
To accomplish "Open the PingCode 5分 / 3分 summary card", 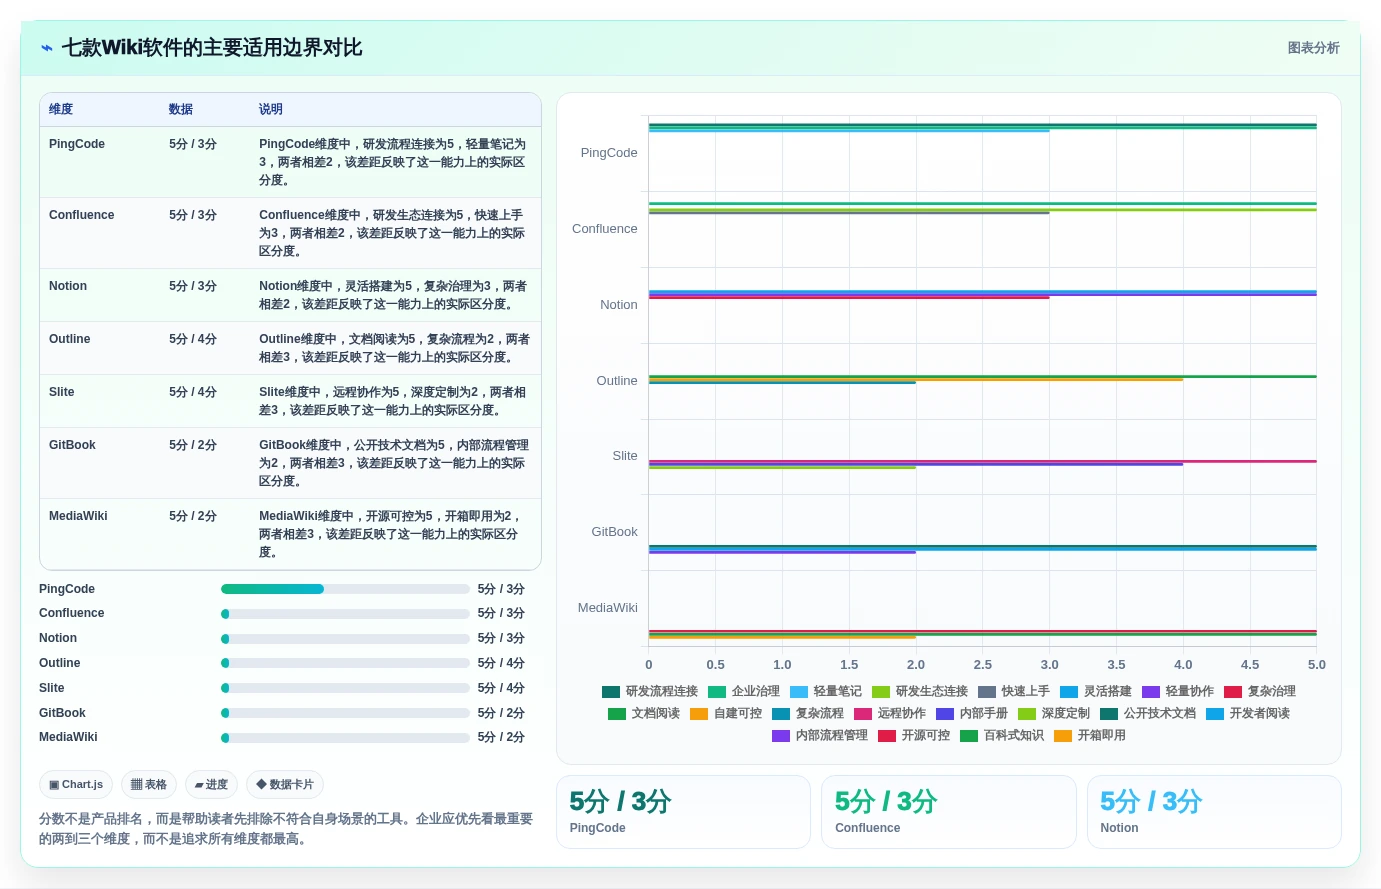I will pyautogui.click(x=683, y=812).
